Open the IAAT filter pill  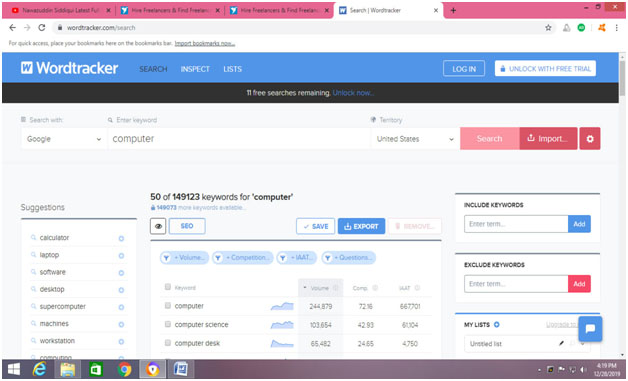coord(297,258)
